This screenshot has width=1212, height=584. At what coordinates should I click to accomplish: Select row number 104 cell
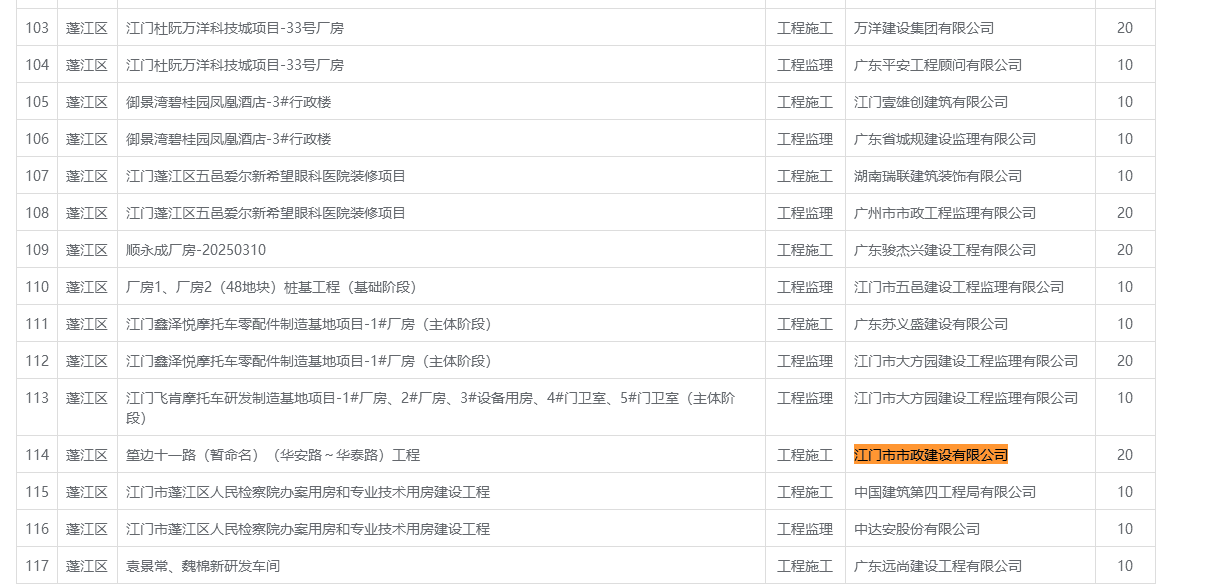click(x=37, y=65)
